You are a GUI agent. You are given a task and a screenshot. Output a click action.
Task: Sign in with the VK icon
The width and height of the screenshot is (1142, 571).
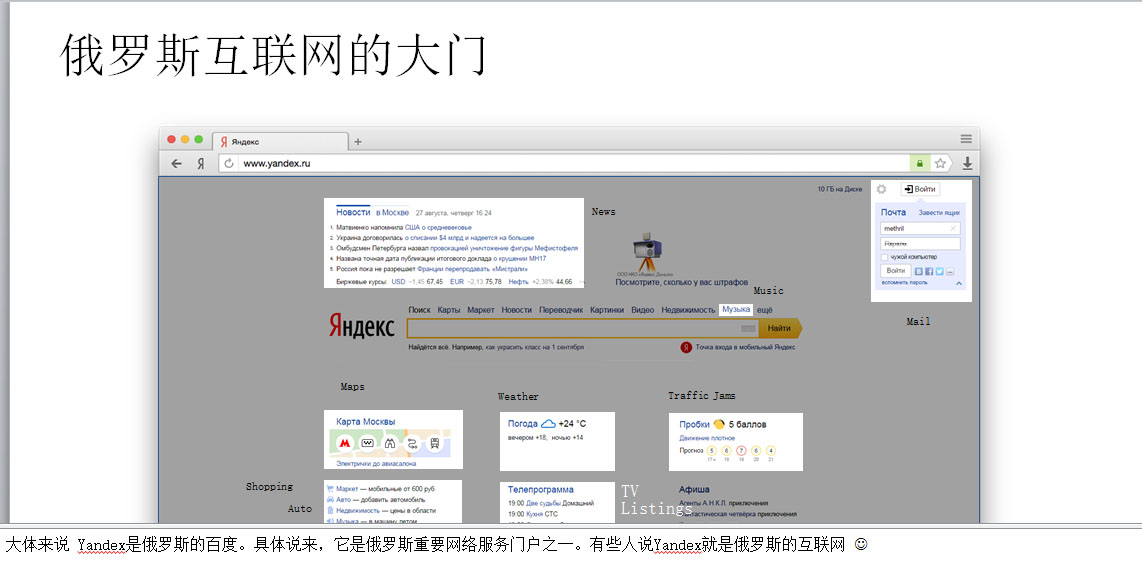pyautogui.click(x=918, y=271)
